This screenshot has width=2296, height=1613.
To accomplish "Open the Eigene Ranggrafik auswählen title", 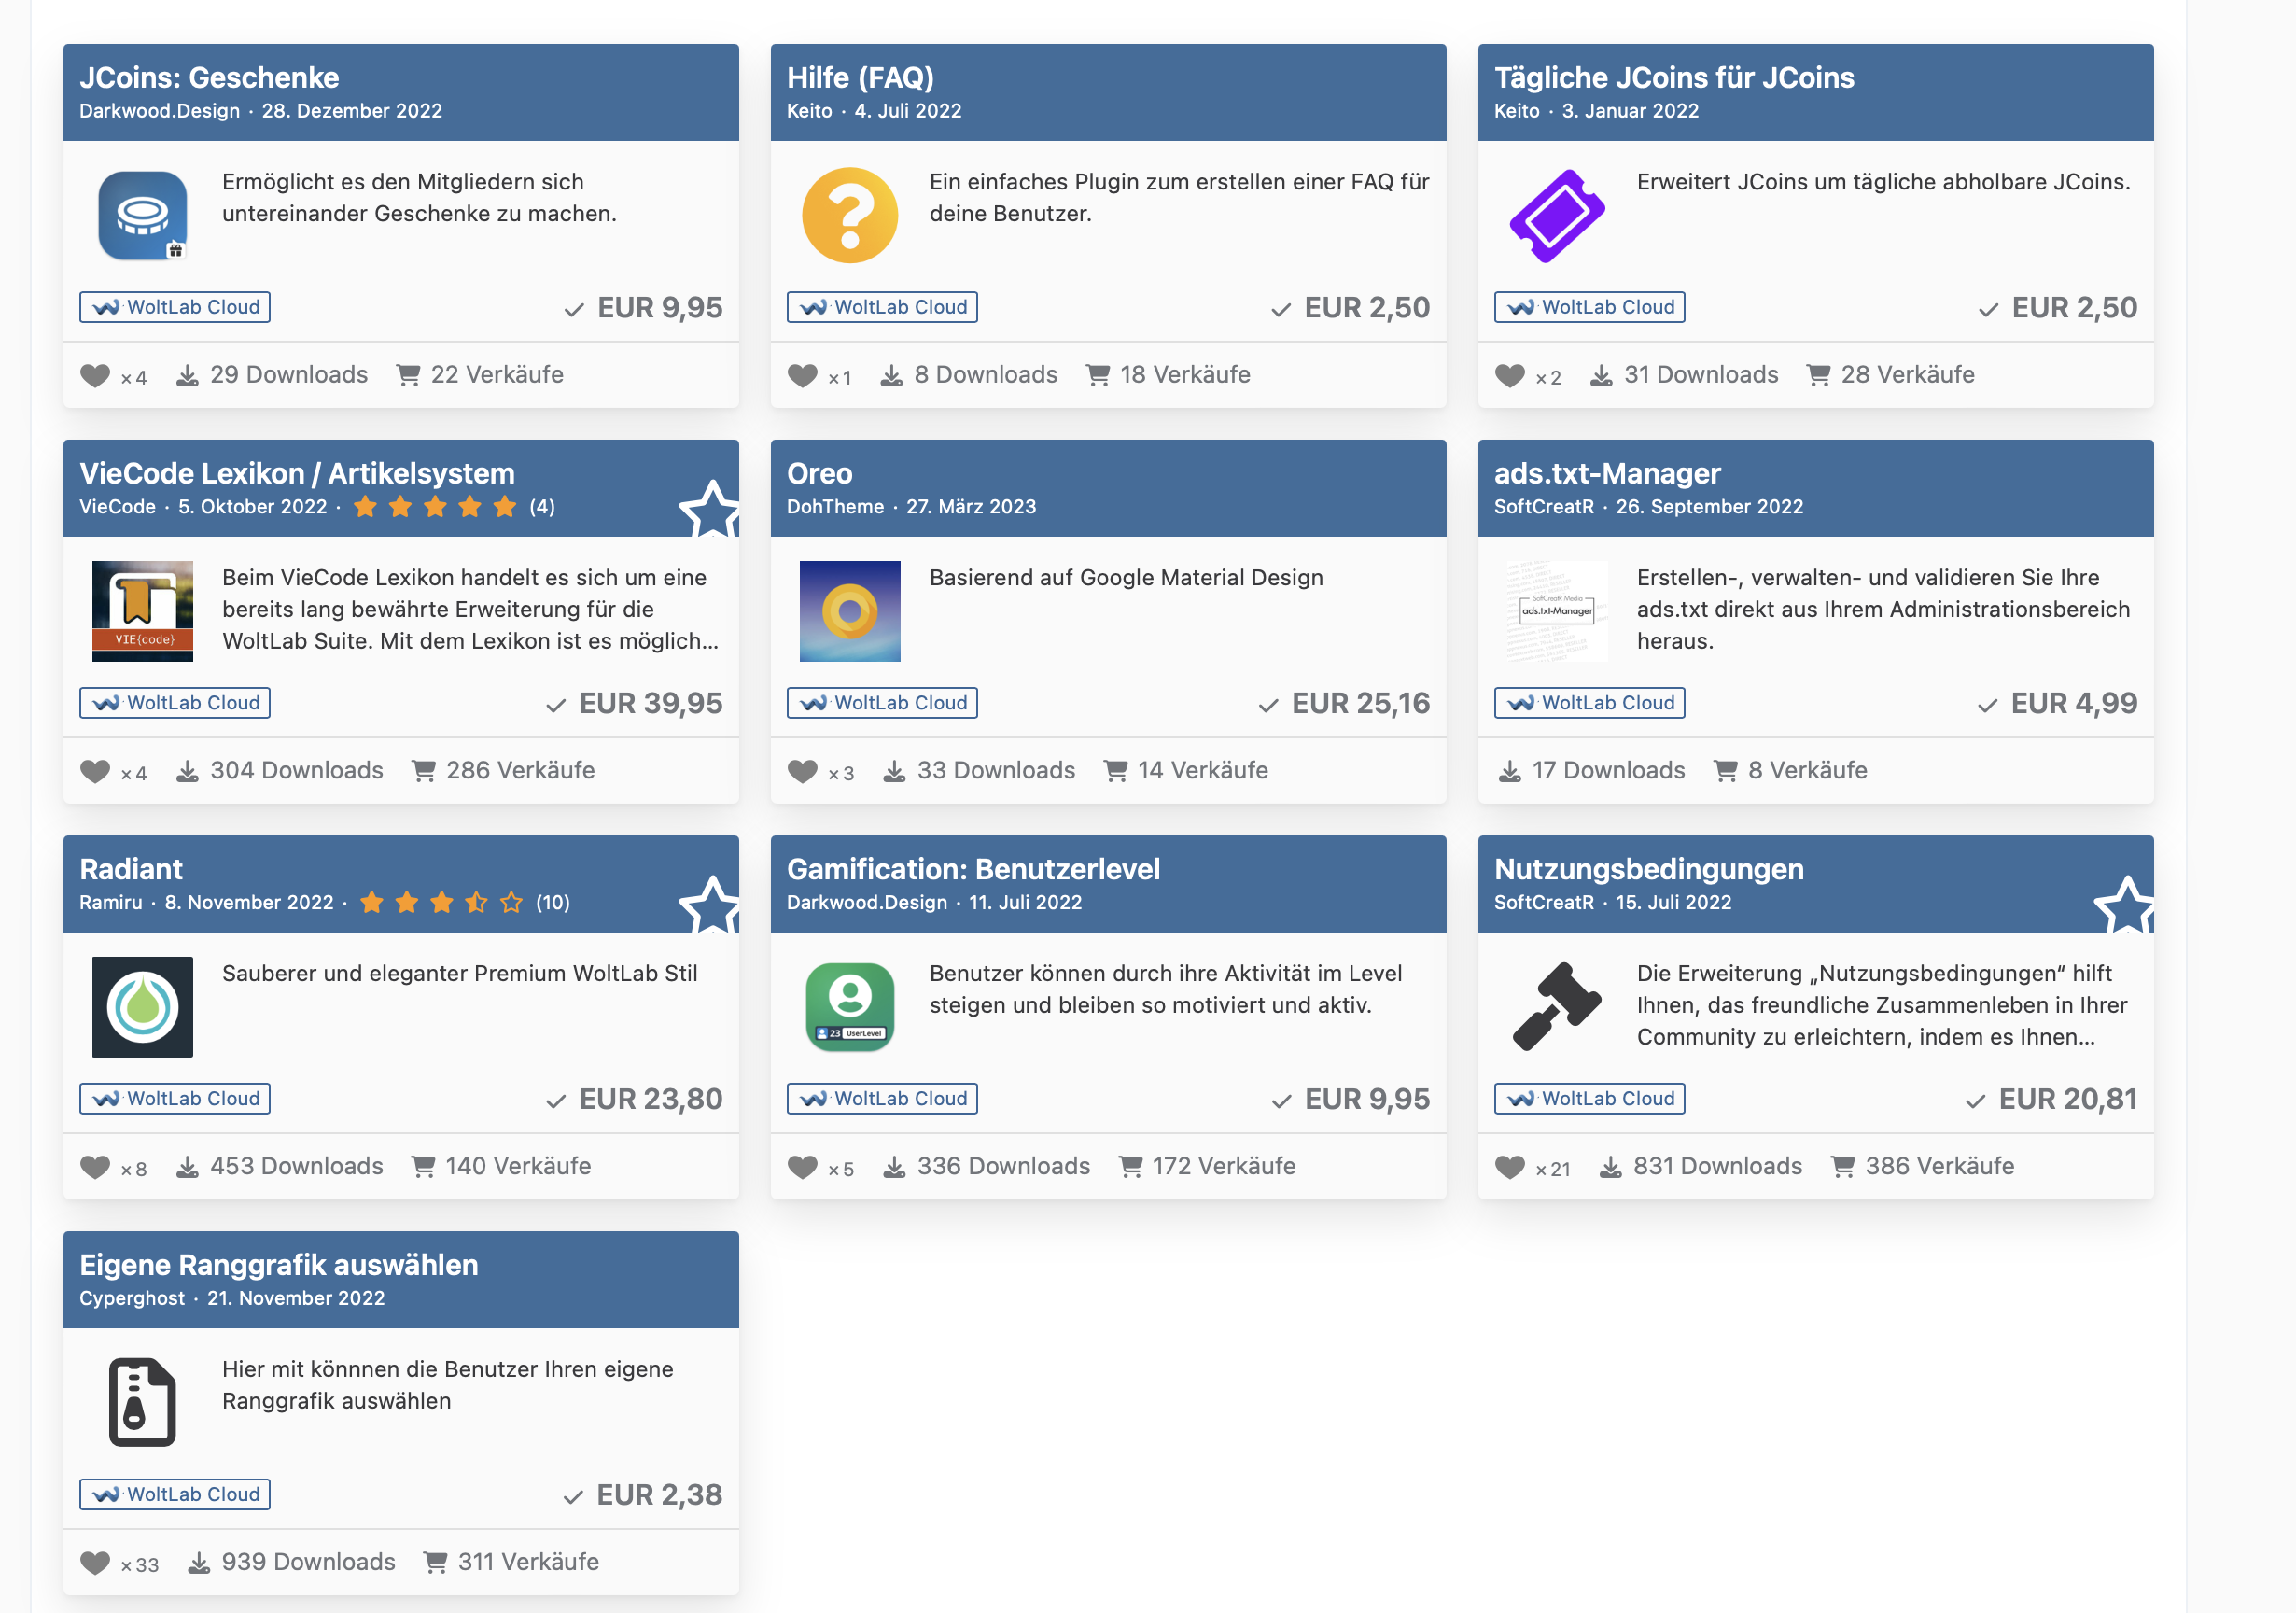I will click(279, 1265).
